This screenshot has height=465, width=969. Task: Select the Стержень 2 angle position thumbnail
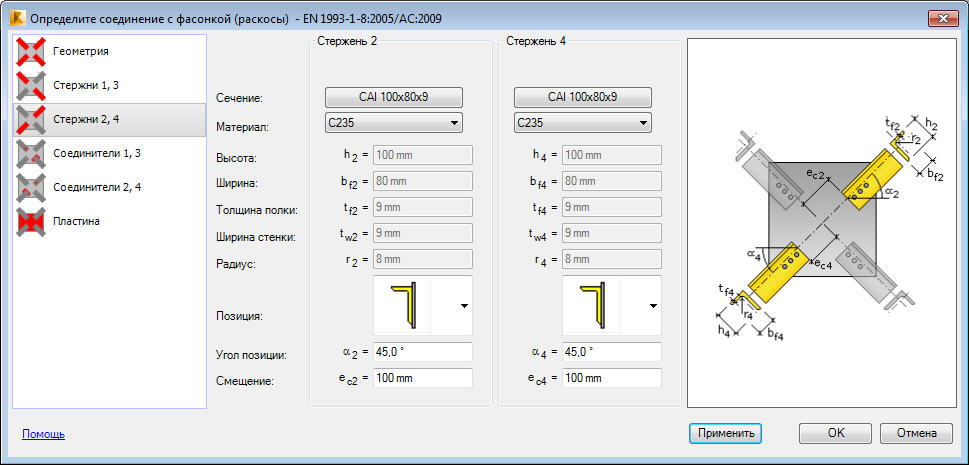coord(403,305)
